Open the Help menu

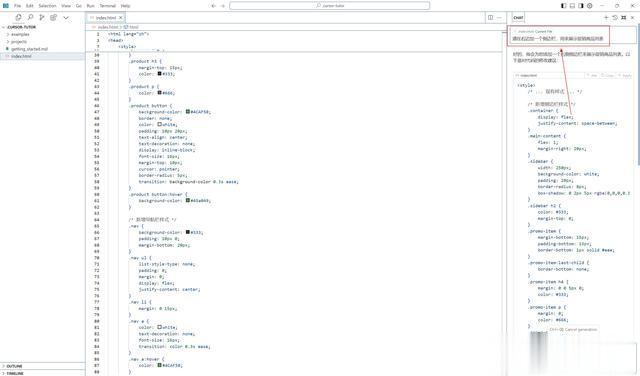click(x=125, y=6)
